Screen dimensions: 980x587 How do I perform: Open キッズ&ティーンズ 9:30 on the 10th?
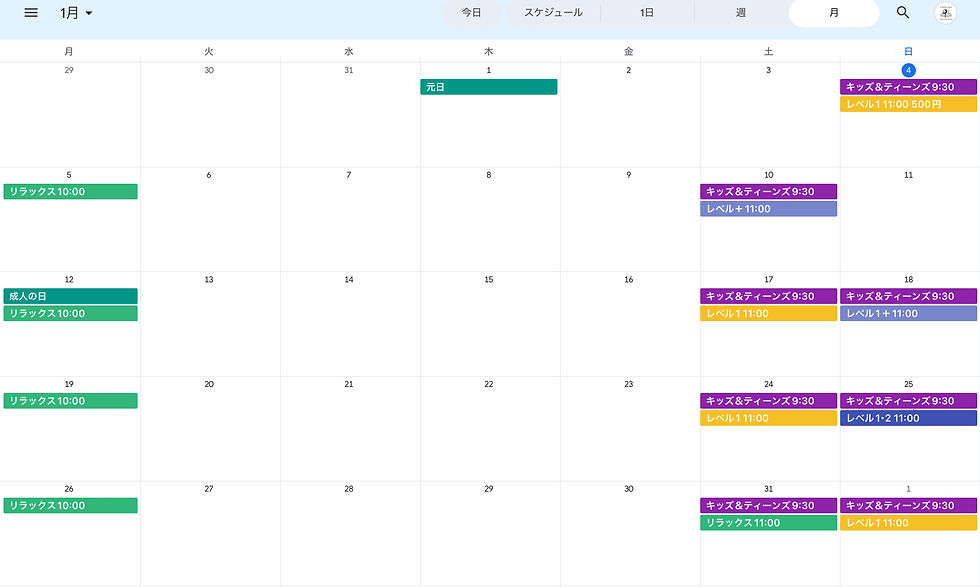point(768,192)
